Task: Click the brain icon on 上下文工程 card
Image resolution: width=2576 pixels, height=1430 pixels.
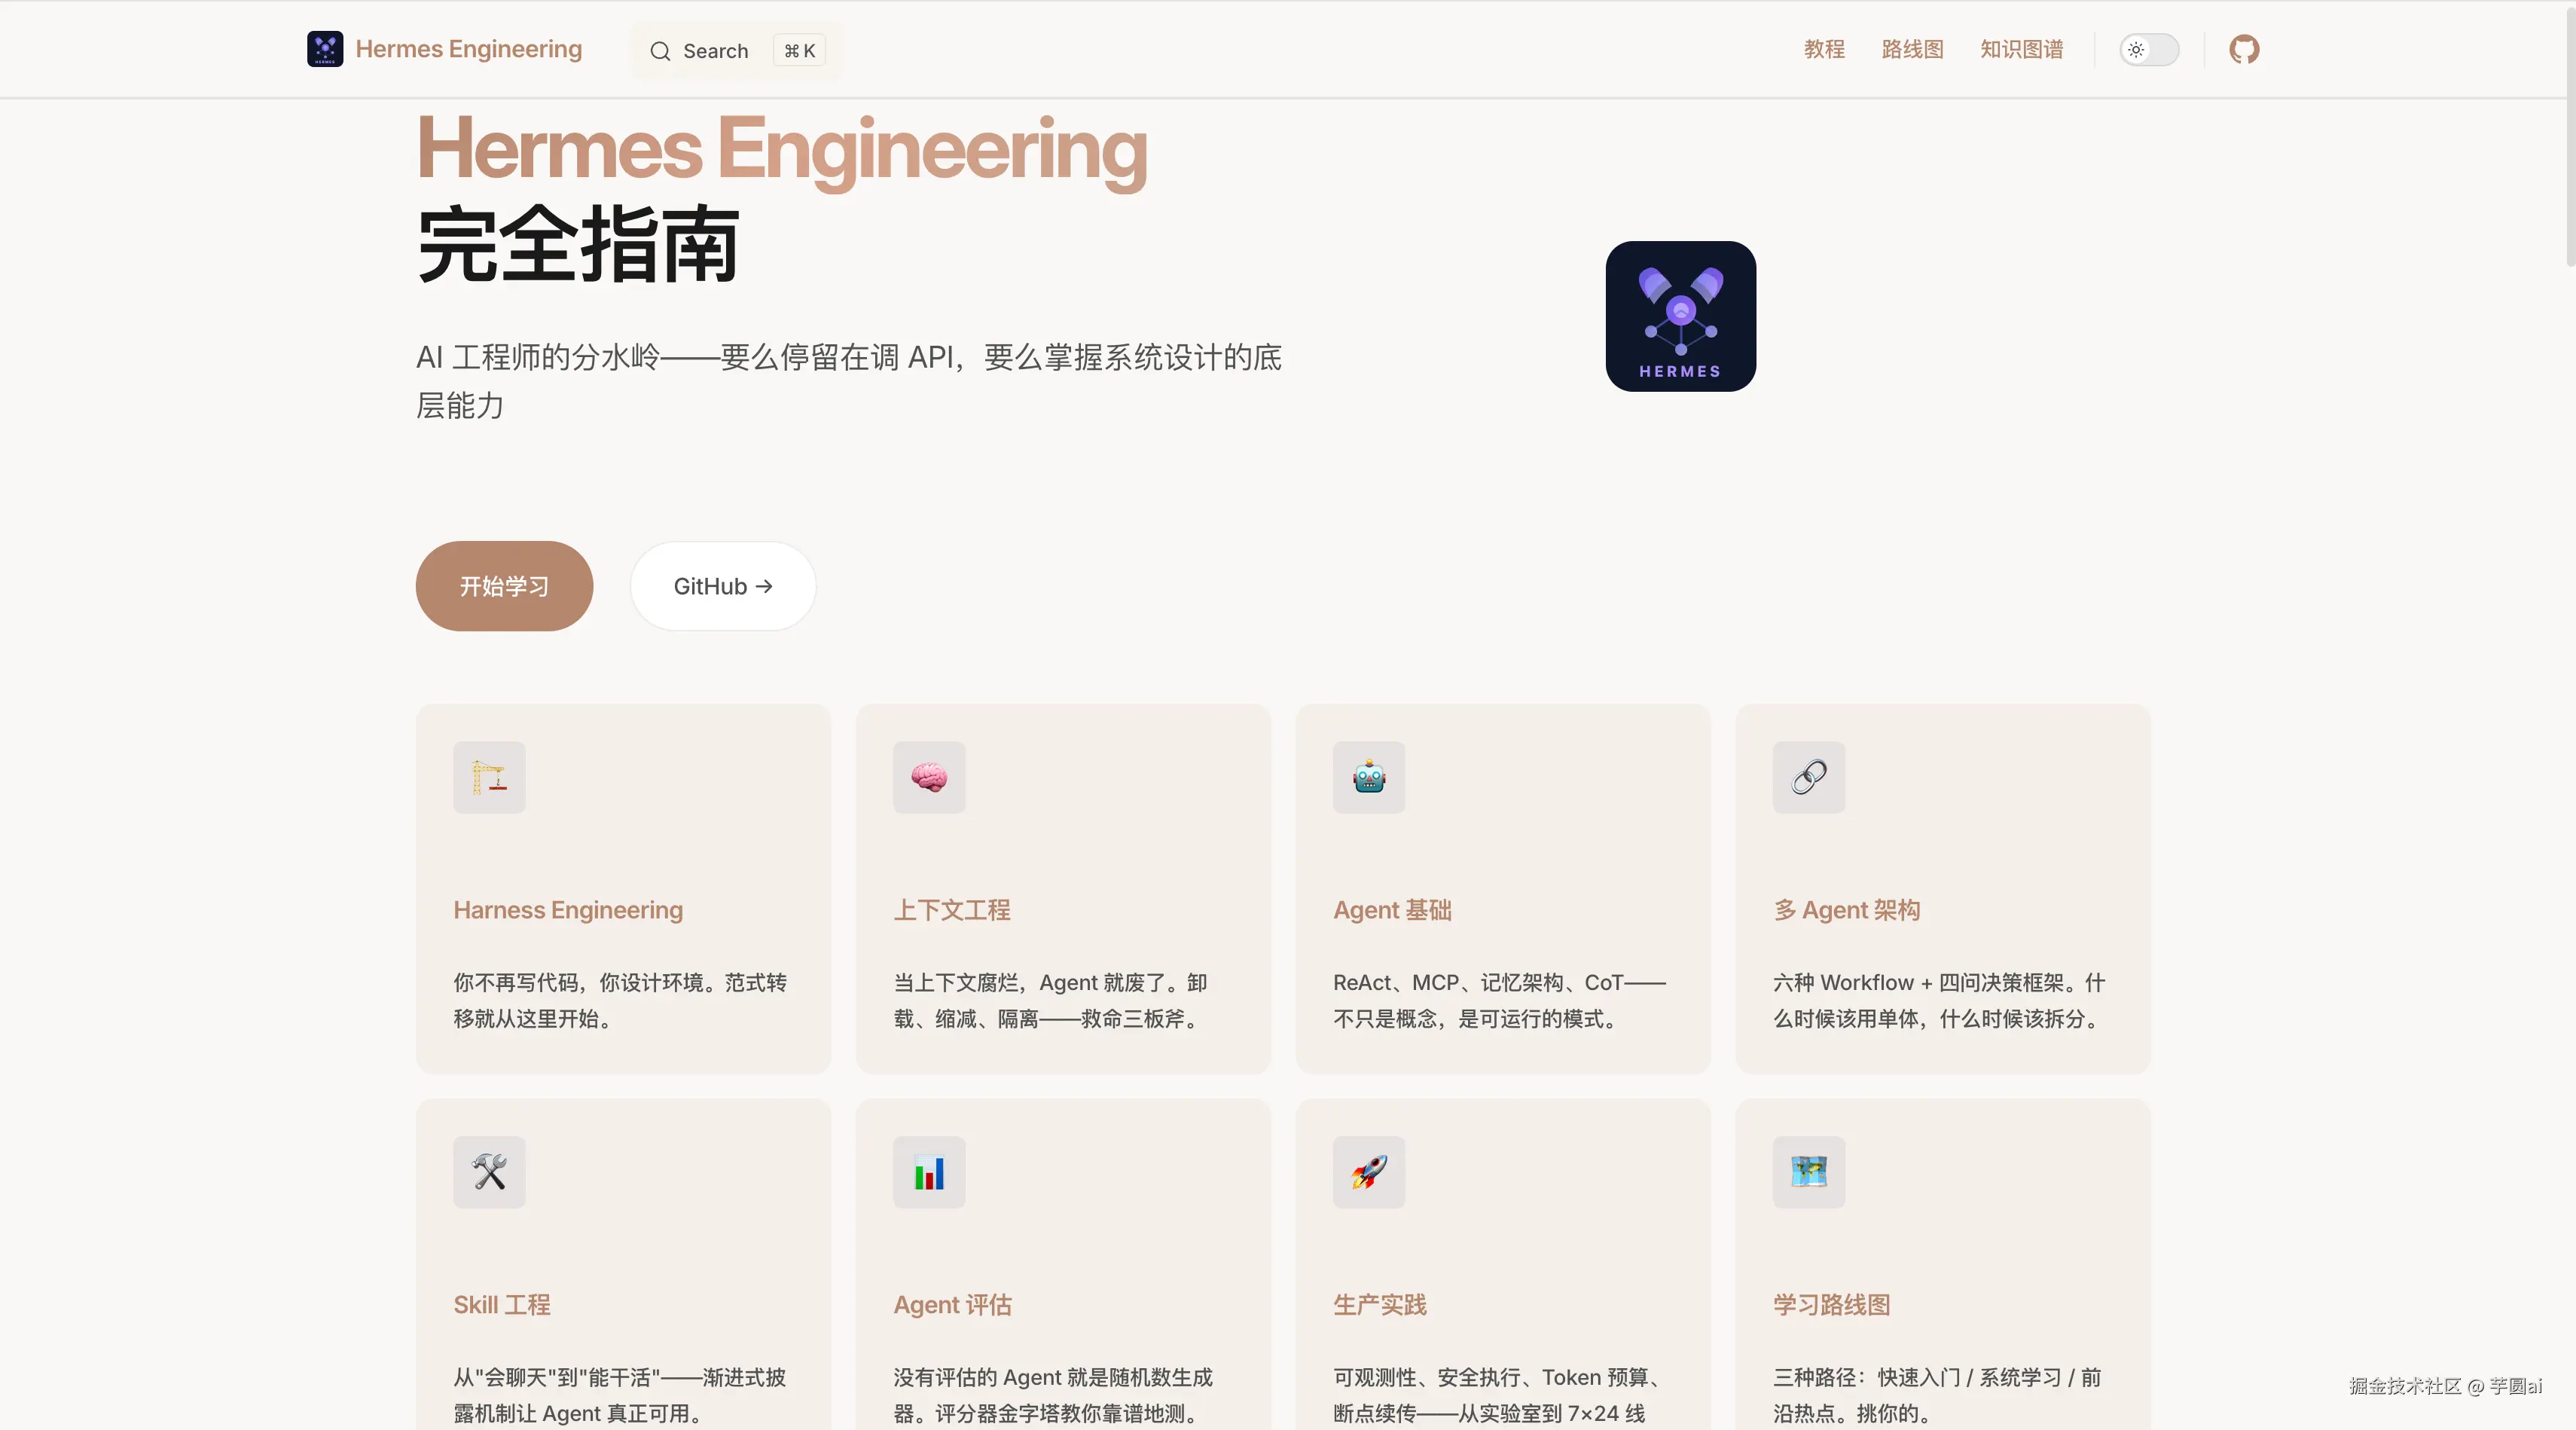Action: (x=929, y=777)
